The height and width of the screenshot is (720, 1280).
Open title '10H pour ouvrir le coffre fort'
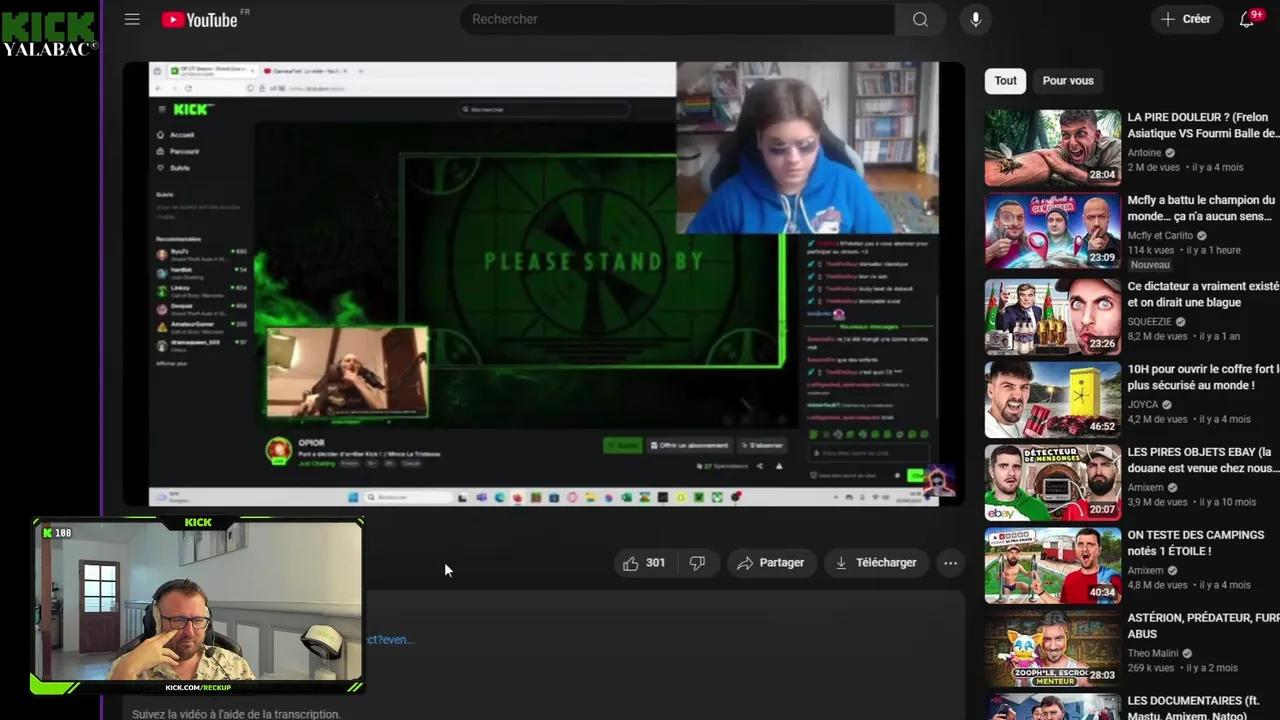1203,377
